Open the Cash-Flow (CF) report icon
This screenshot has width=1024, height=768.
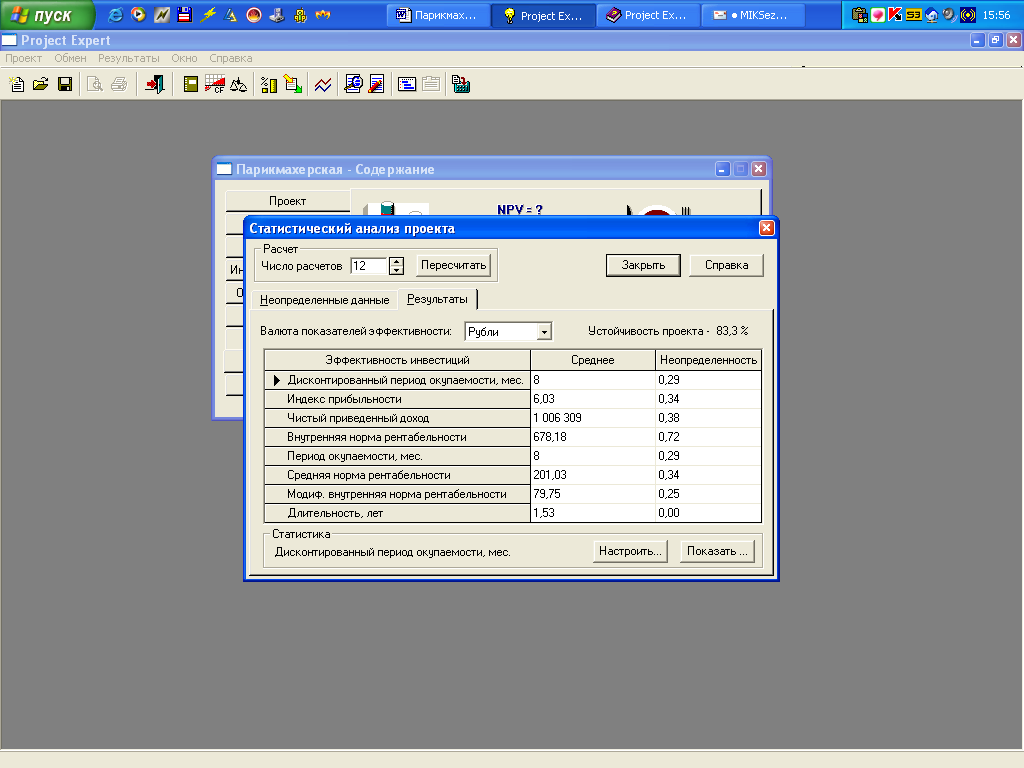[x=214, y=84]
